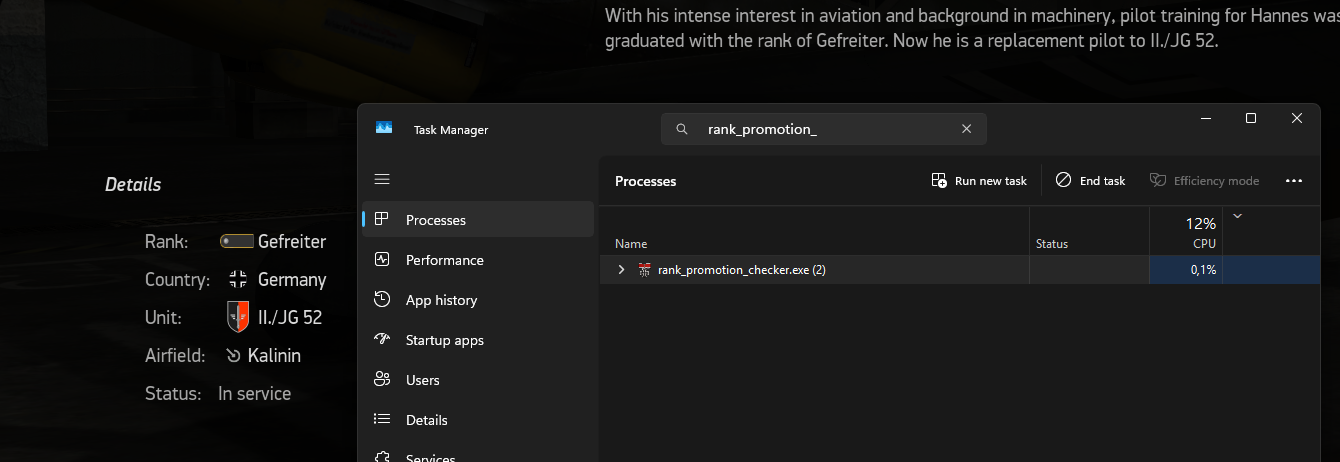
Task: Click the Run new task button
Action: [x=979, y=181]
